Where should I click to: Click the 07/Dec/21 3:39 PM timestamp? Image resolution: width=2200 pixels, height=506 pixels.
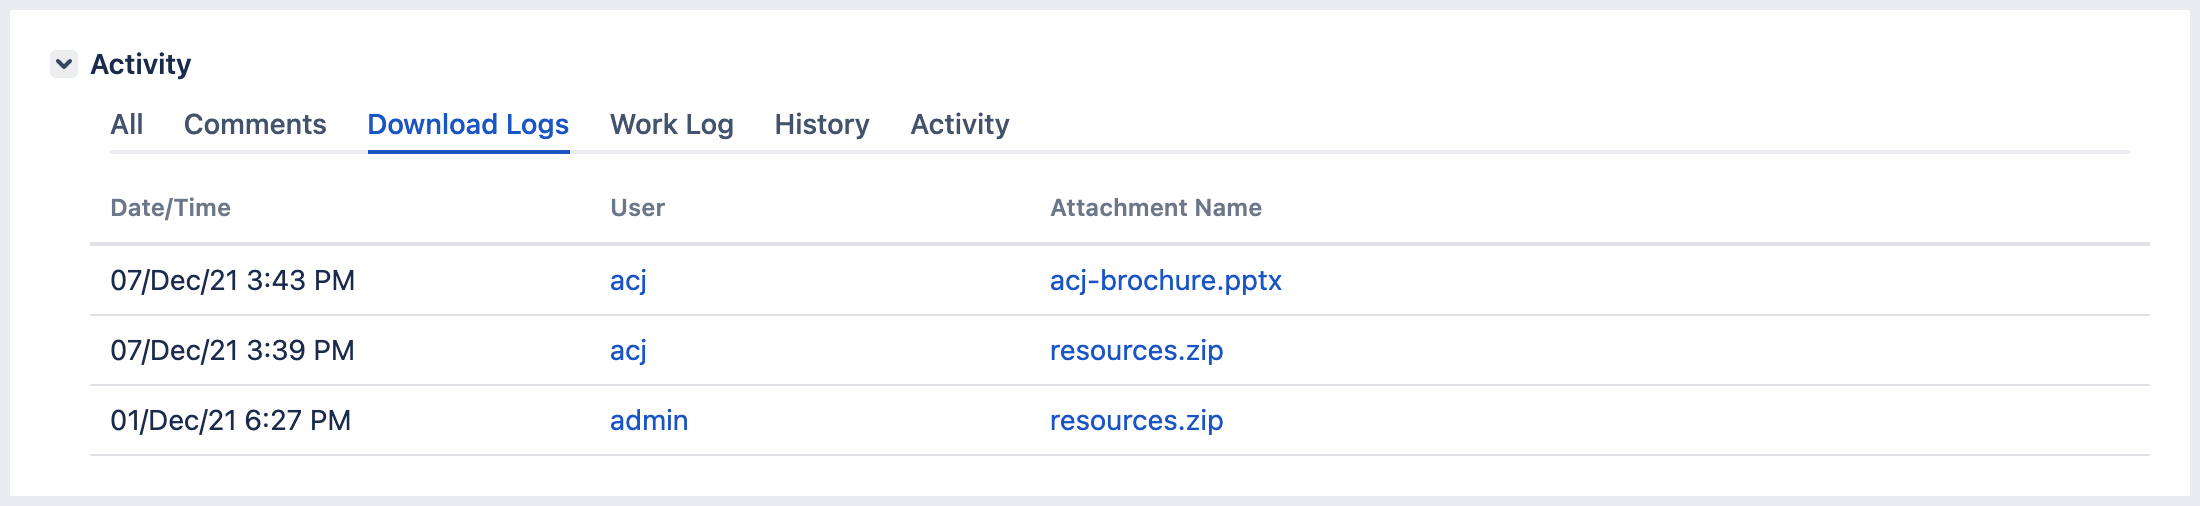(x=233, y=350)
